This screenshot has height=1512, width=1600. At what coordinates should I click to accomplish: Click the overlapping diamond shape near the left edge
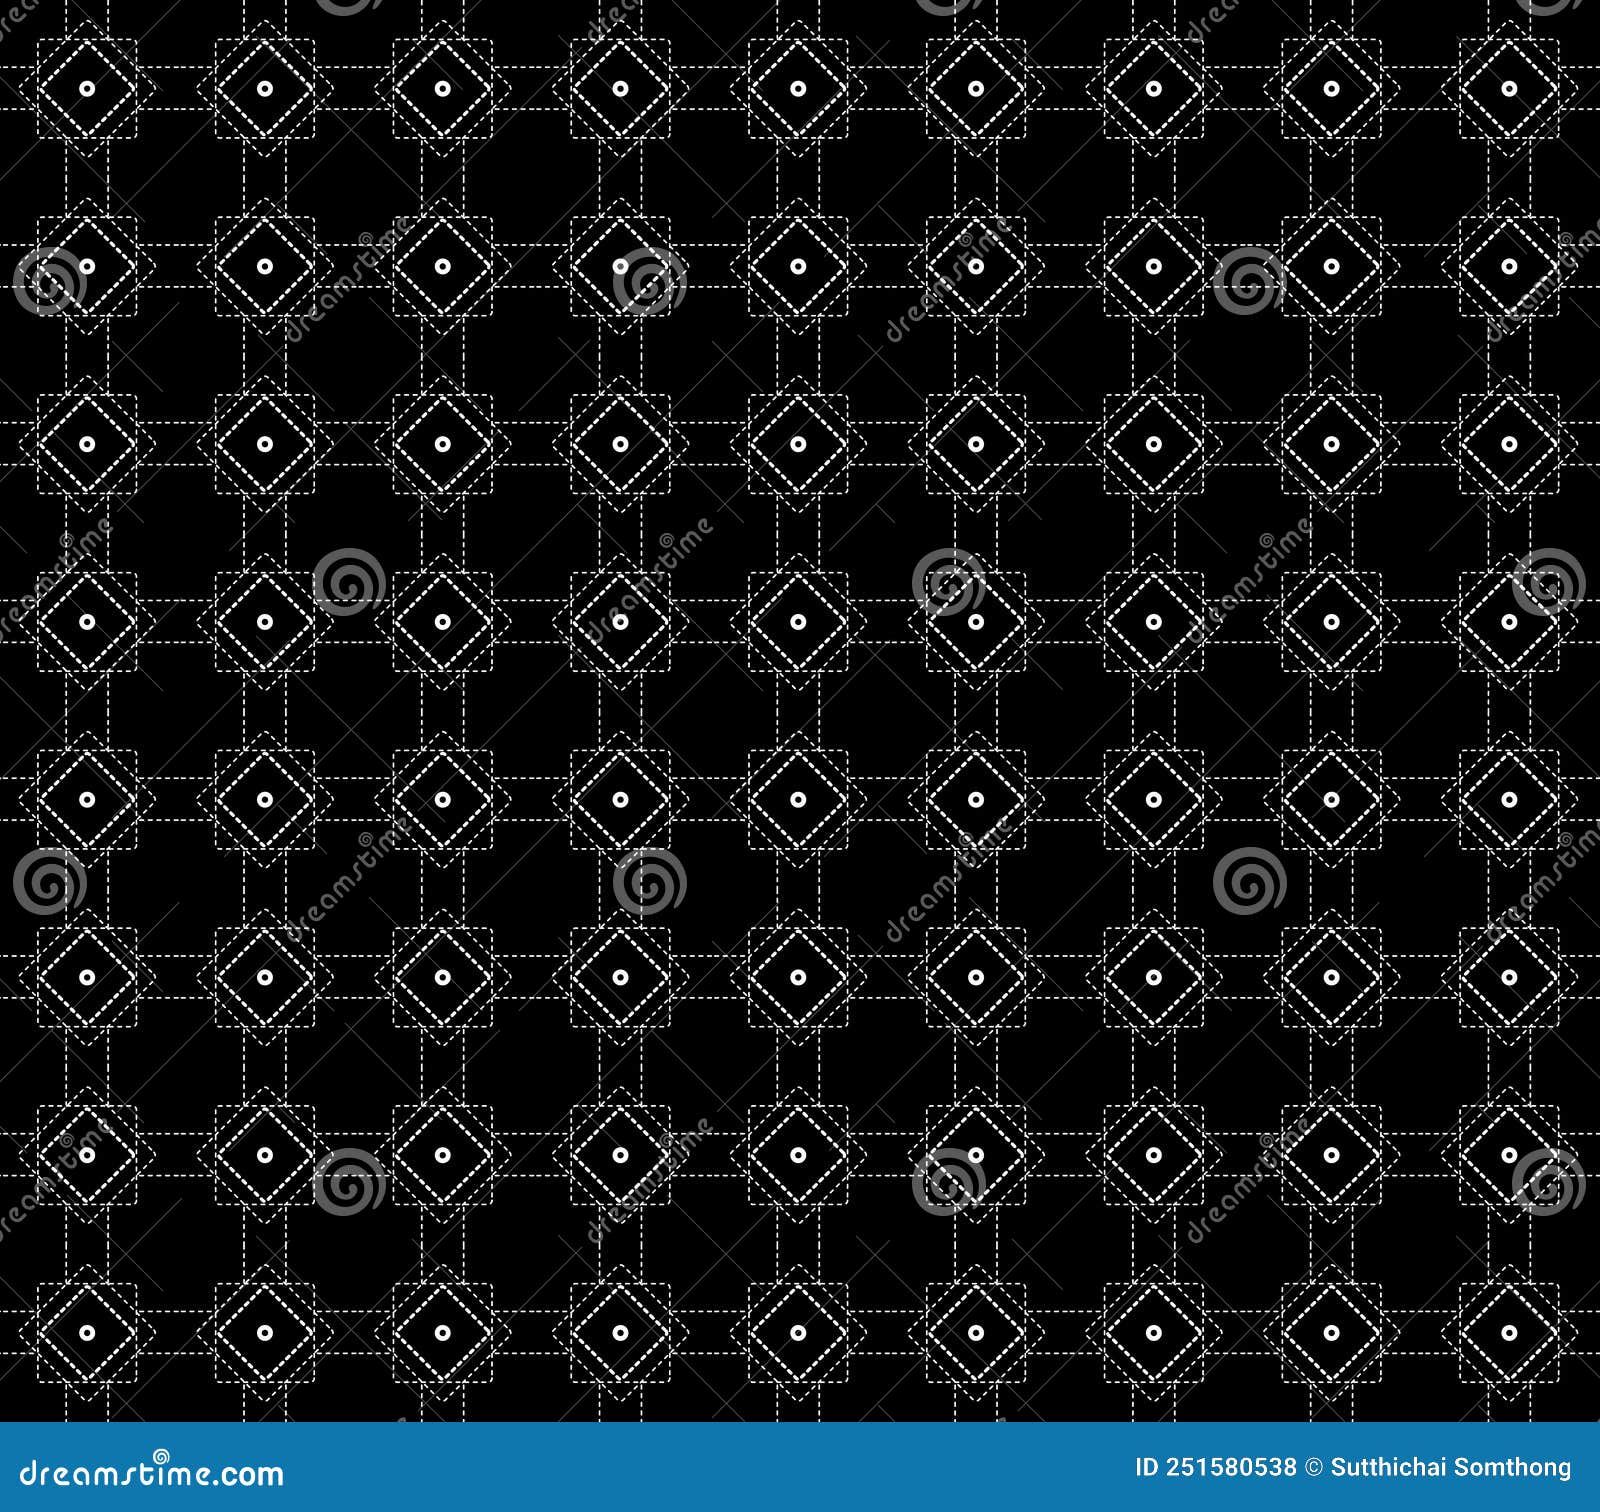click(x=88, y=618)
